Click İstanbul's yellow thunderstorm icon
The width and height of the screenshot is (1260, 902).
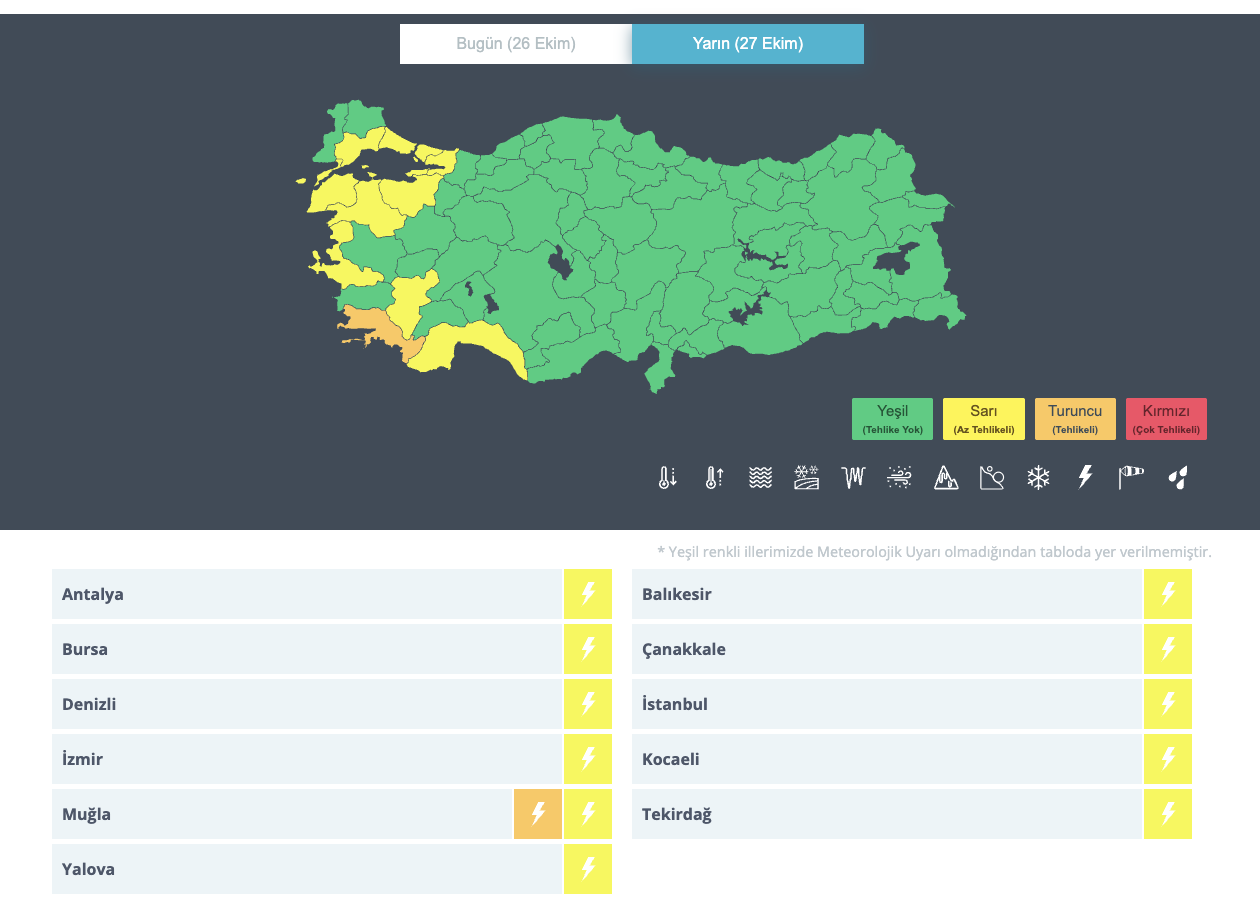click(x=1168, y=704)
